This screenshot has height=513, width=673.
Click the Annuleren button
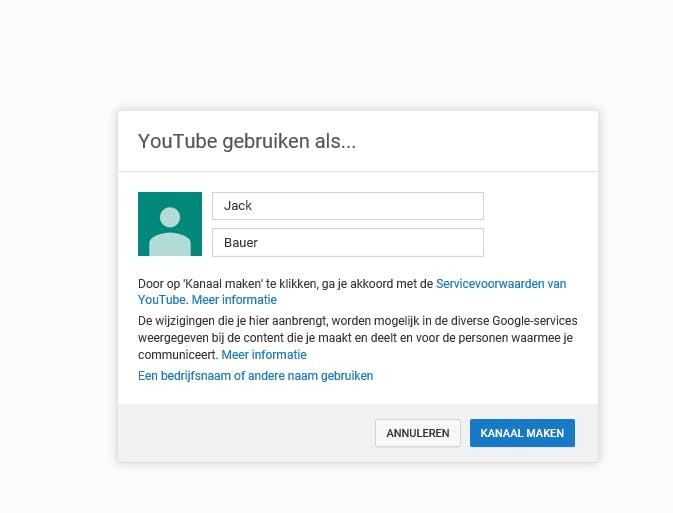pyautogui.click(x=418, y=433)
